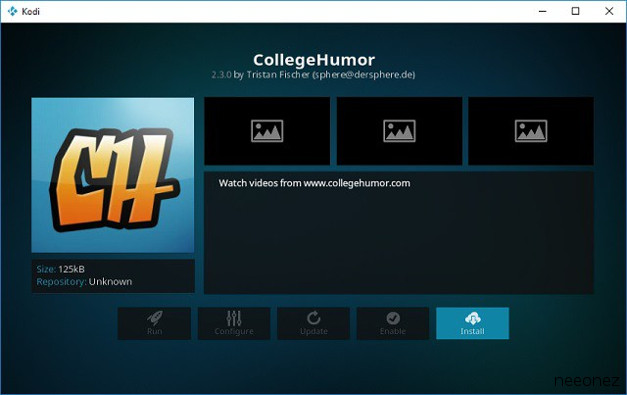This screenshot has height=395, width=627.
Task: Click the Size 125kB info line
Action: (60, 269)
